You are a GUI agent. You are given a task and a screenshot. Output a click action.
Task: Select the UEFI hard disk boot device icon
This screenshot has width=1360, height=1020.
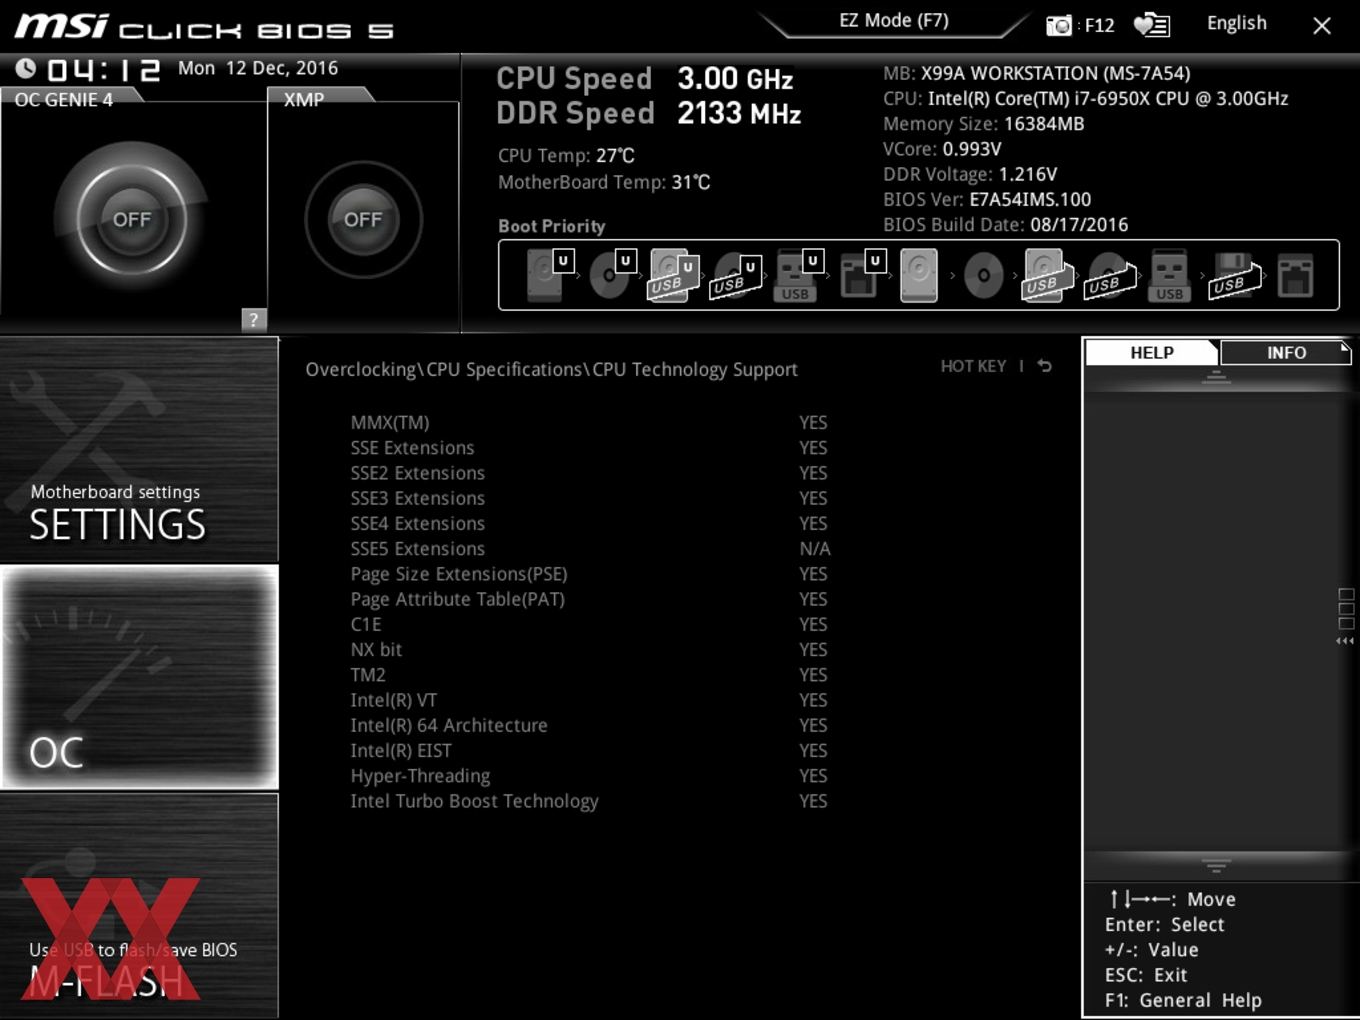click(x=549, y=275)
